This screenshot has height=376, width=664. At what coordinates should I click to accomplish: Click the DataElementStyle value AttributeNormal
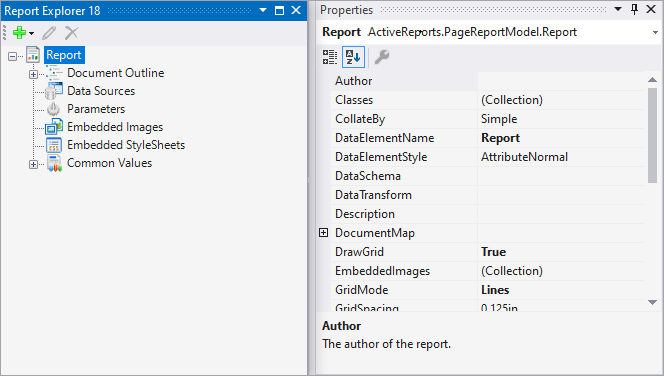524,157
